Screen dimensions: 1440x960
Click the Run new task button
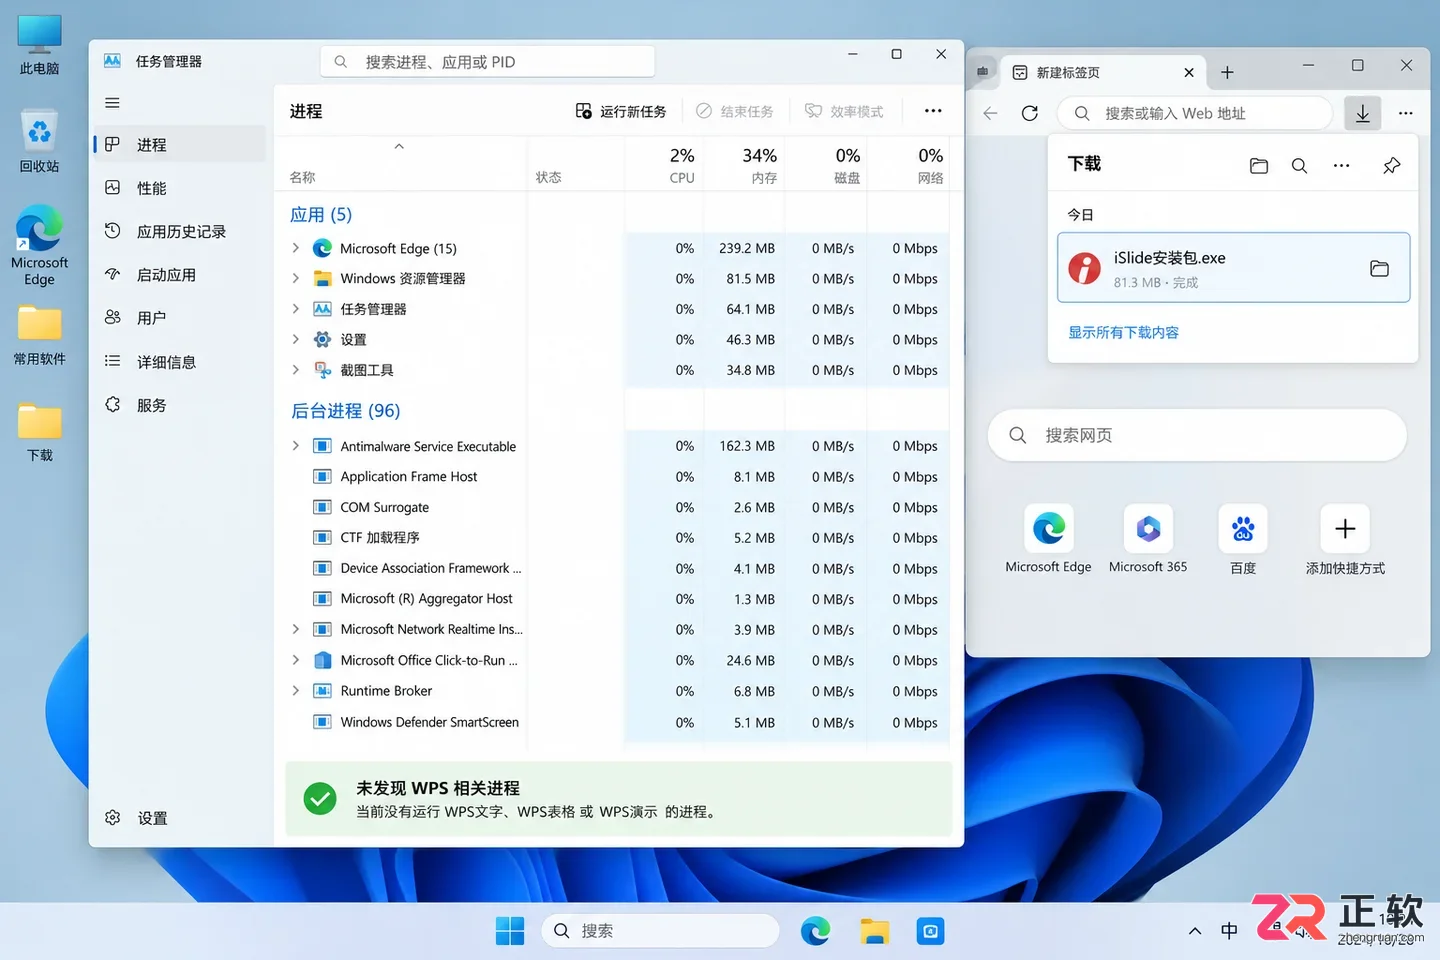621,111
